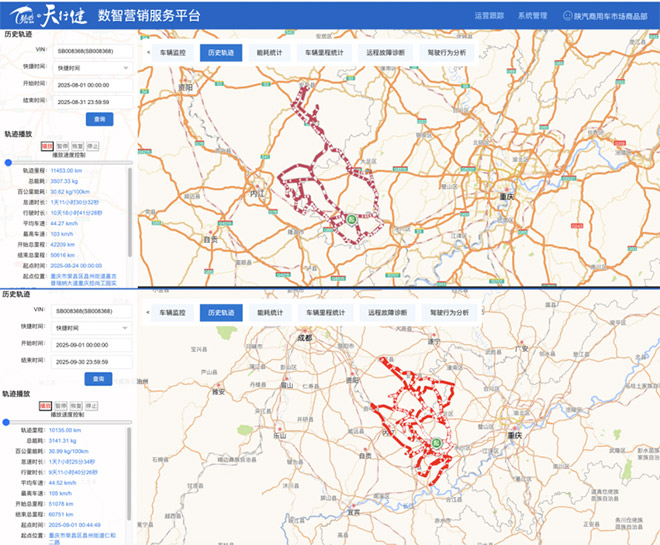Click the 查询 button below the 2025-08-31 end time
Image resolution: width=660 pixels, height=545 pixels.
click(x=99, y=118)
